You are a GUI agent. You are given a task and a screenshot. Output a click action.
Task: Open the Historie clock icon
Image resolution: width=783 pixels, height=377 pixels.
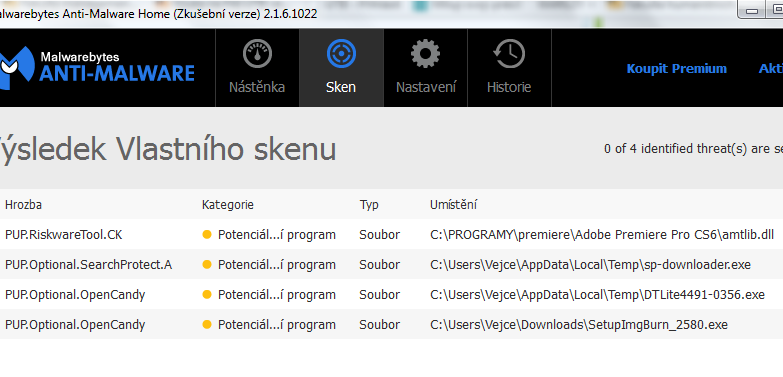[x=509, y=54]
